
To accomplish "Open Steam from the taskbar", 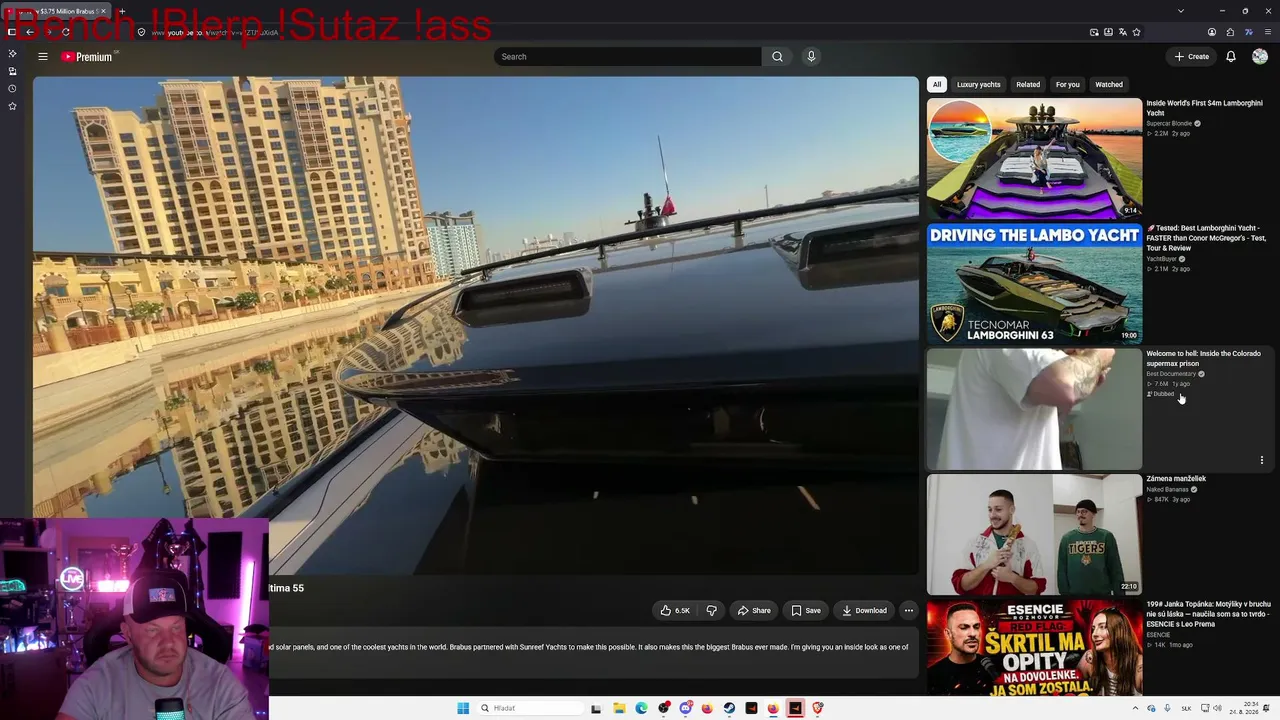I will pos(729,708).
